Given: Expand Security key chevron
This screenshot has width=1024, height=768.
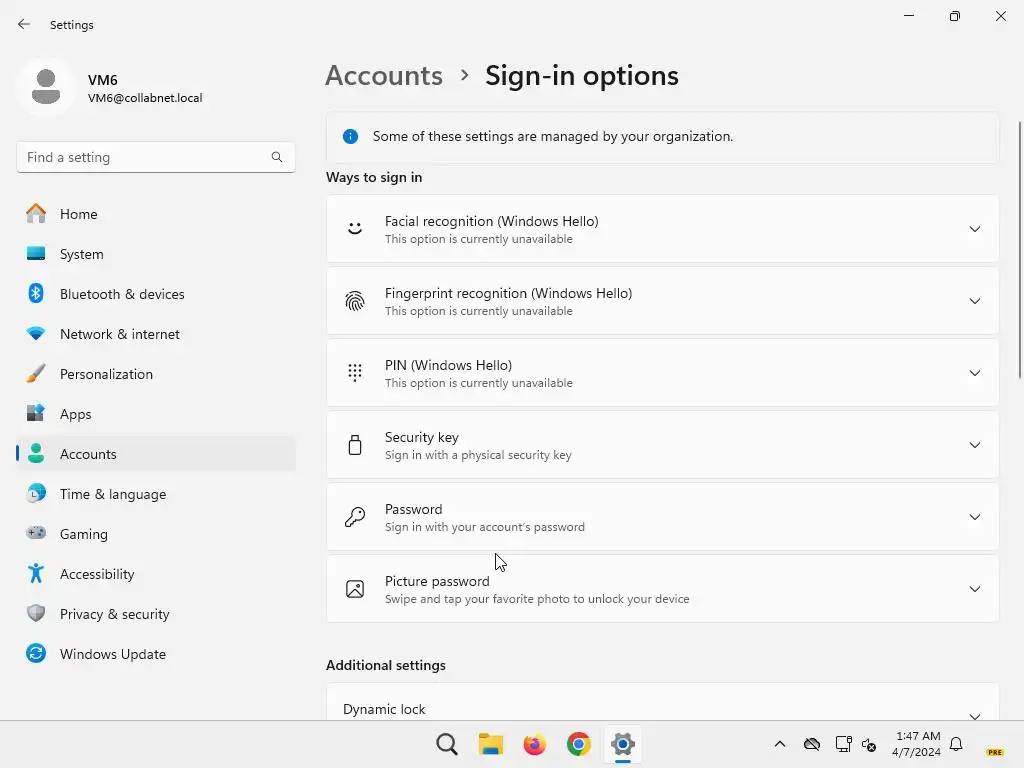Looking at the screenshot, I should coord(974,445).
